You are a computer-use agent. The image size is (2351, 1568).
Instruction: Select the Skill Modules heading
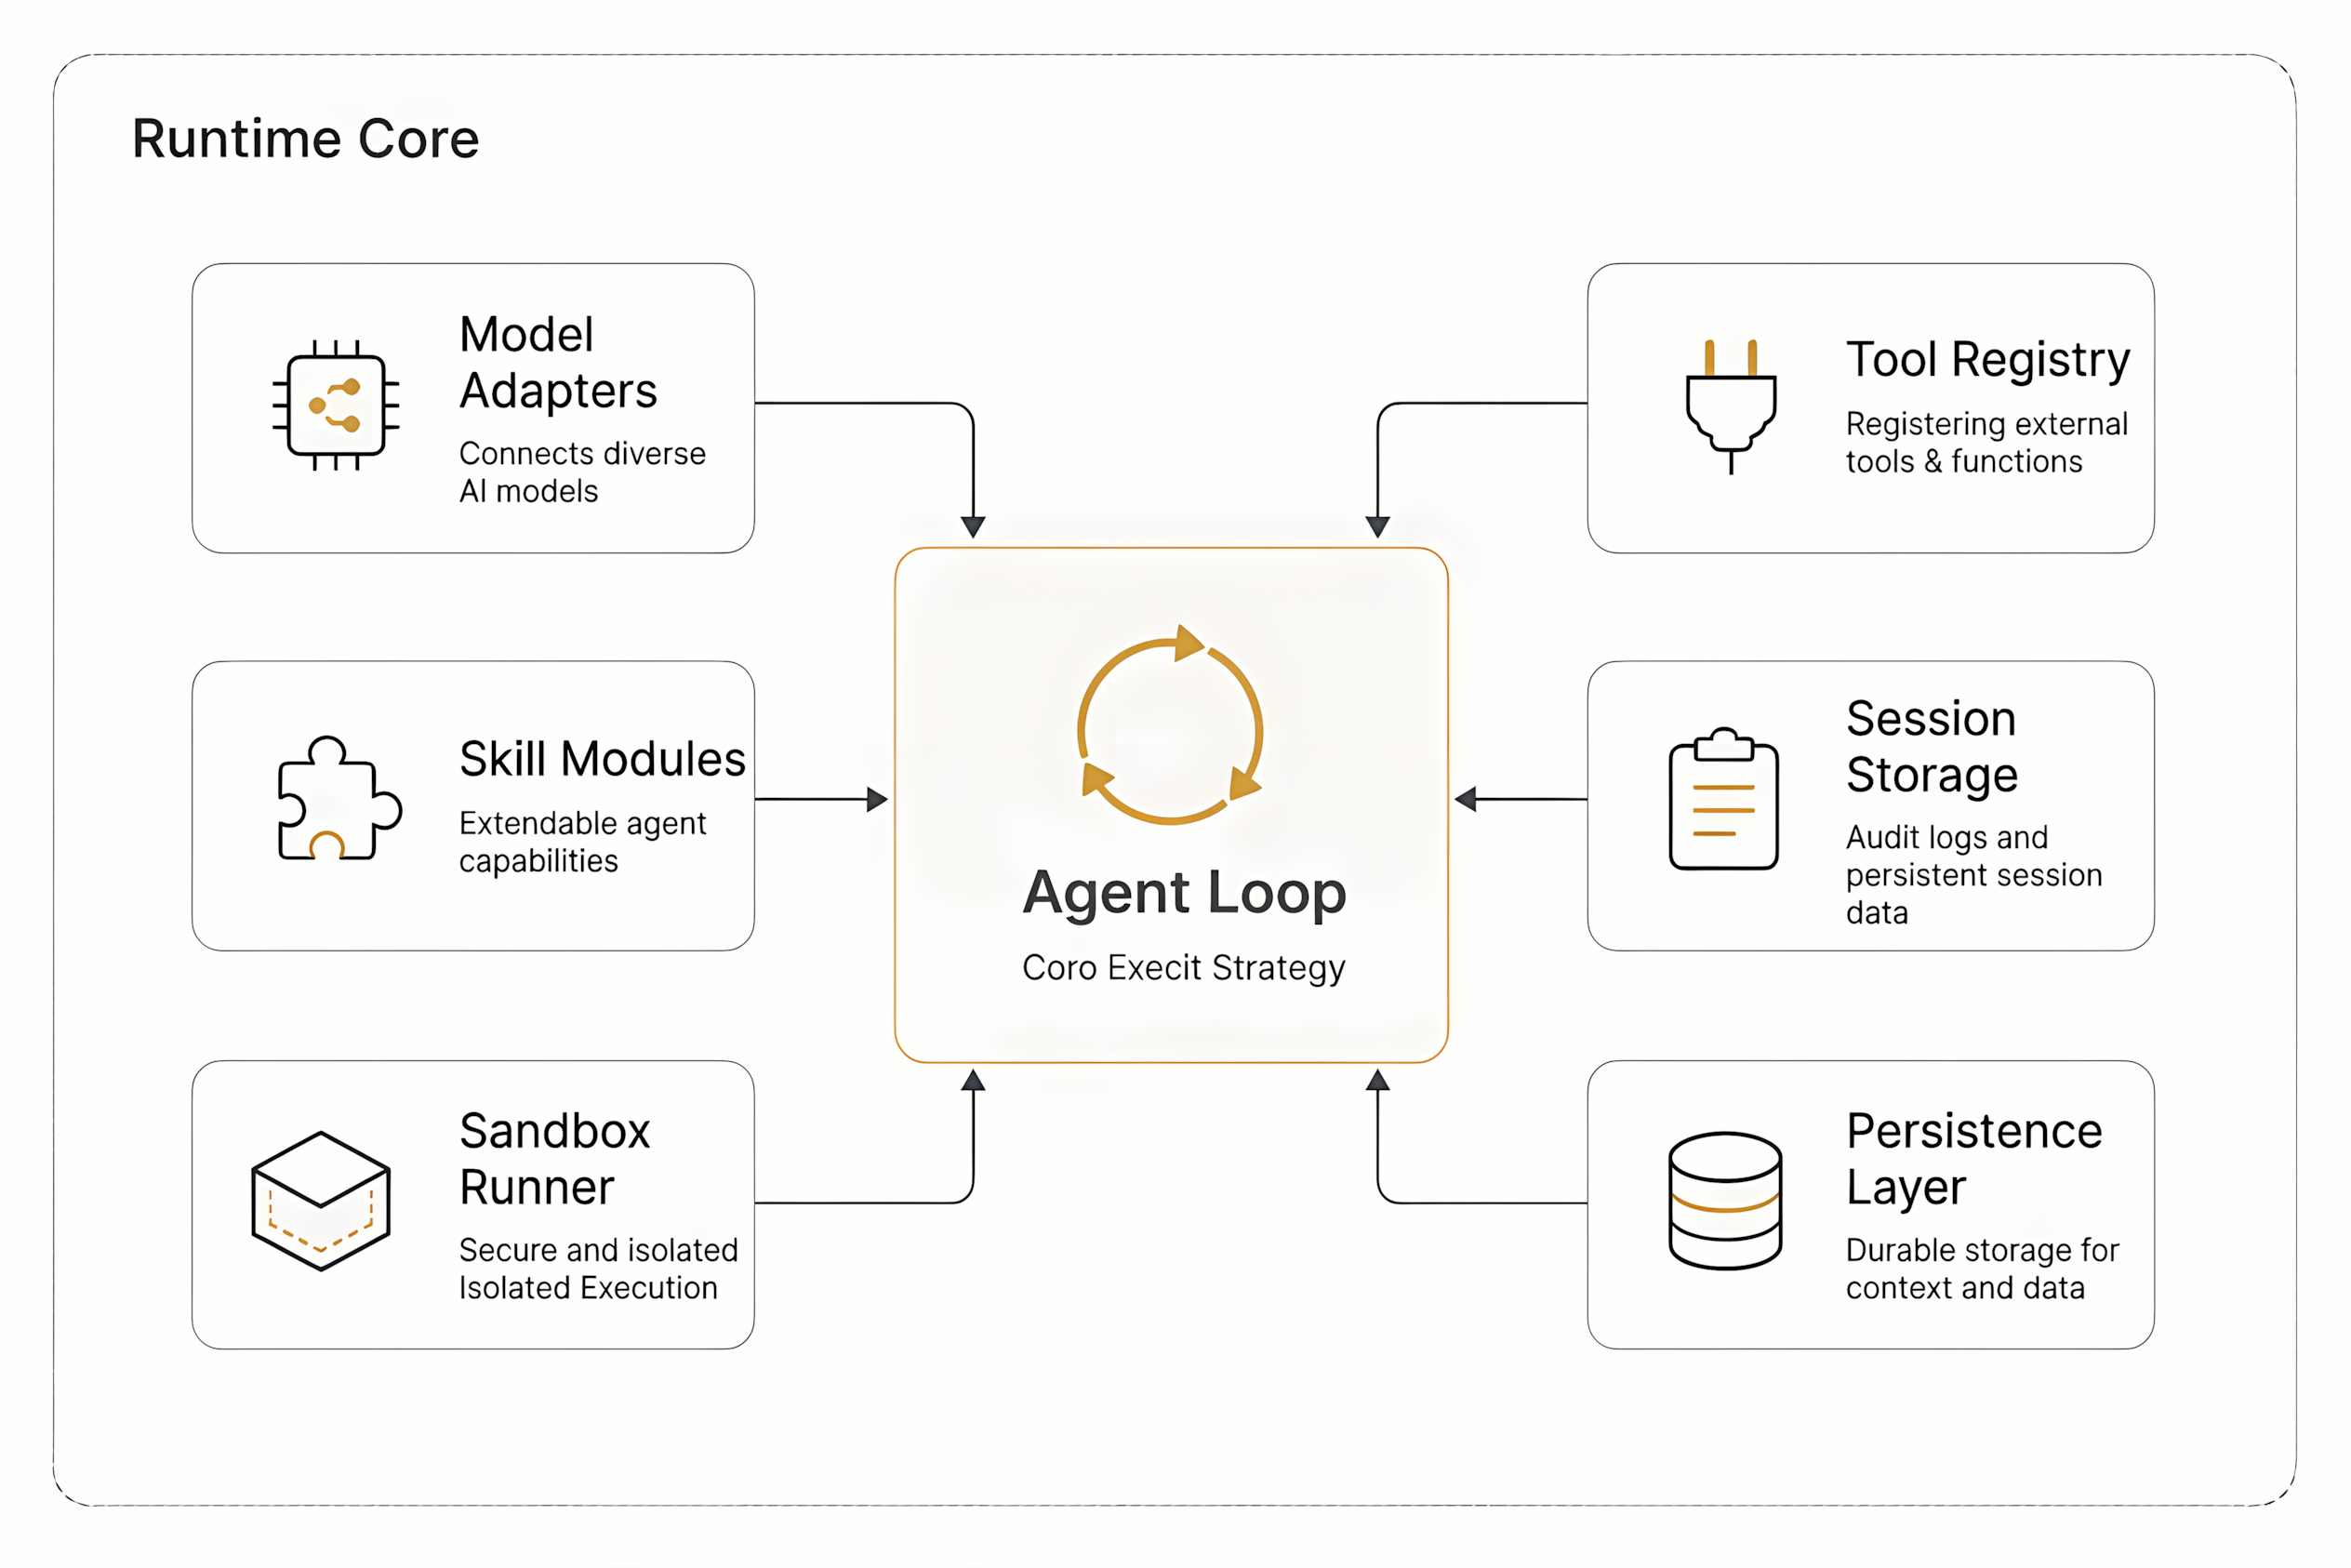point(602,759)
